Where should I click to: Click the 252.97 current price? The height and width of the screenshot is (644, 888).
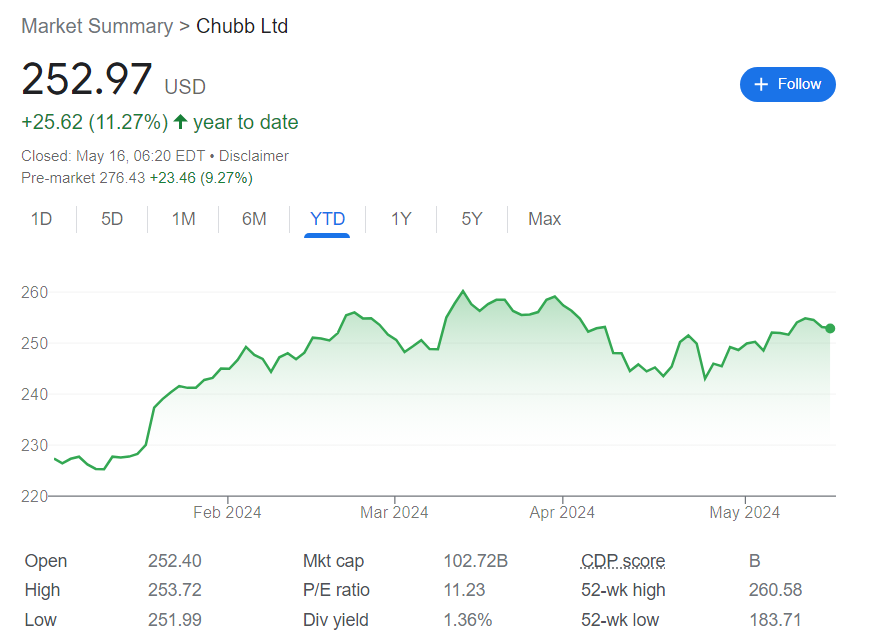click(87, 79)
